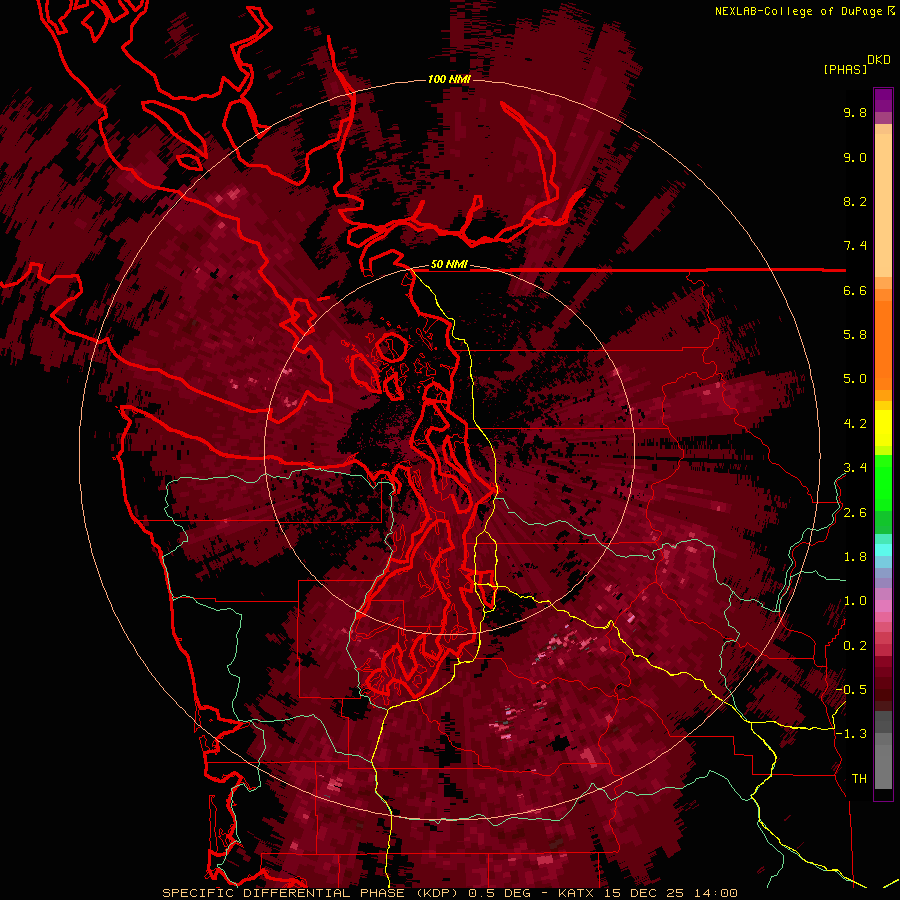The height and width of the screenshot is (900, 900).
Task: Click the 50 NMI range ring label
Action: tap(449, 265)
